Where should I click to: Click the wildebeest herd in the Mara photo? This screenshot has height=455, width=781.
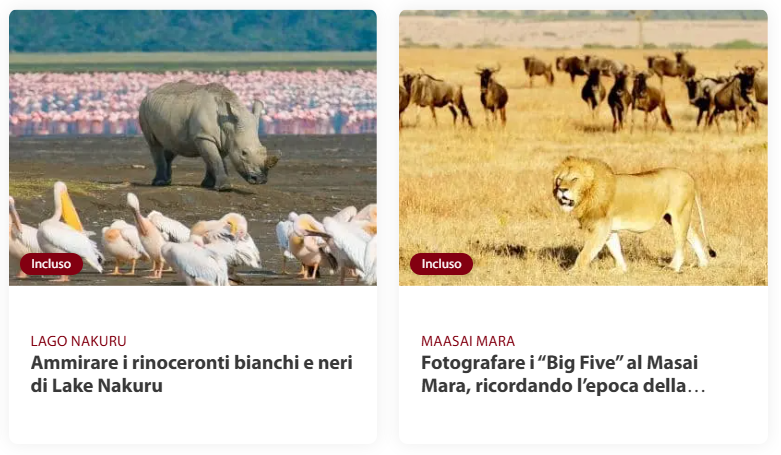pyautogui.click(x=583, y=92)
